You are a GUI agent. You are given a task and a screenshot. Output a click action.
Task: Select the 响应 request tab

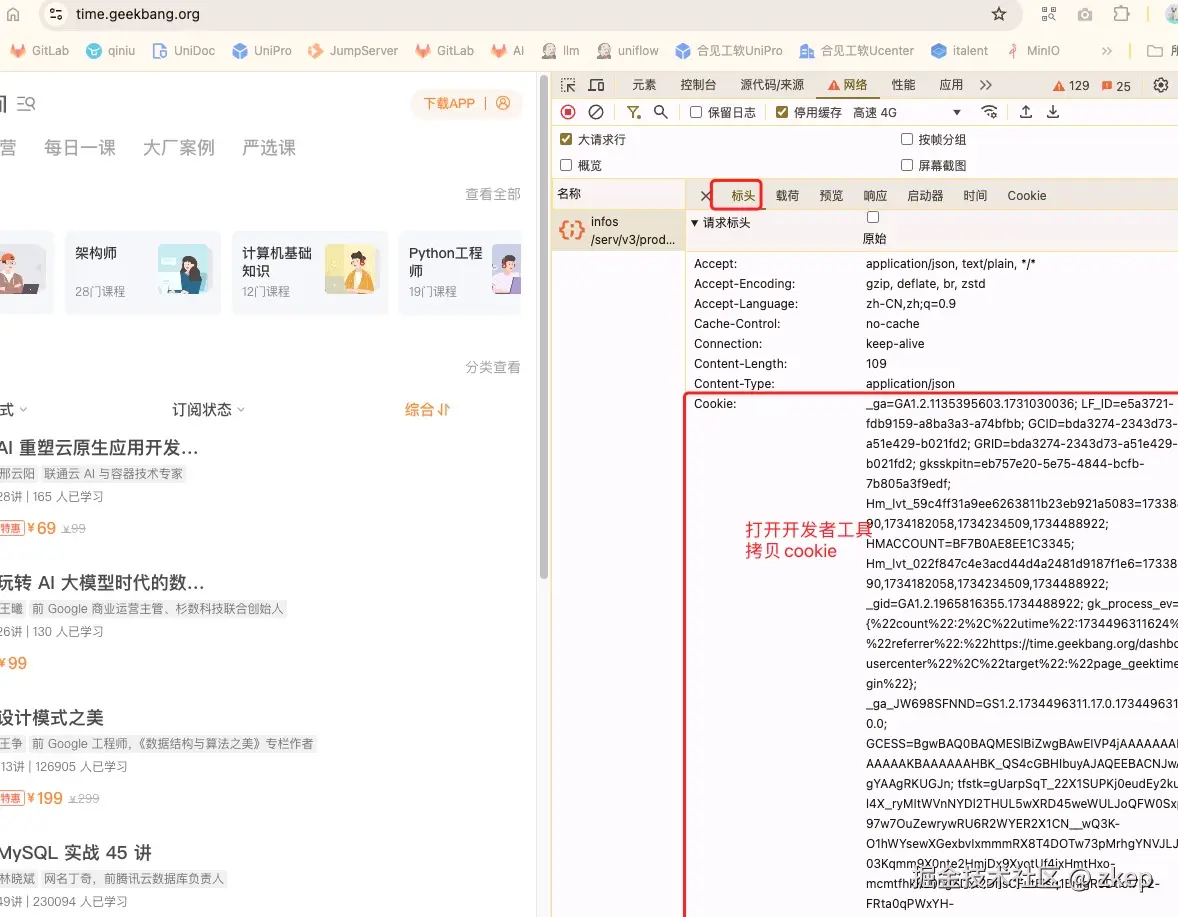pos(875,195)
